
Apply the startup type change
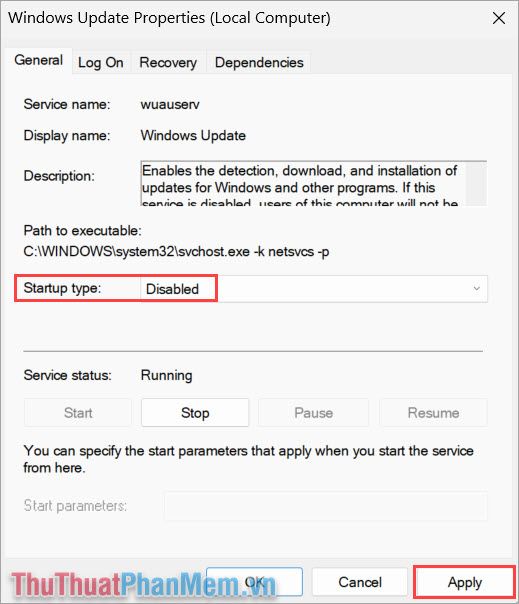[x=465, y=582]
